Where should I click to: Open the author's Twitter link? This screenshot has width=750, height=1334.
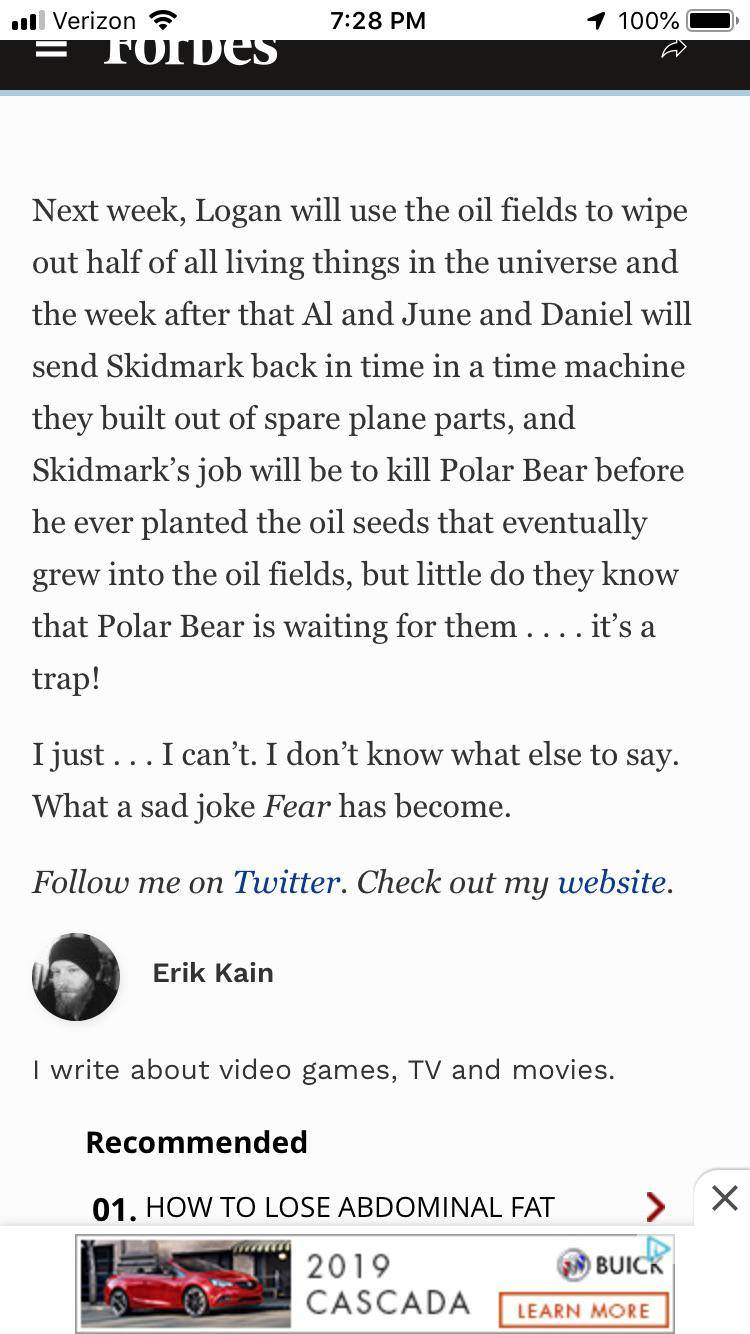(286, 882)
